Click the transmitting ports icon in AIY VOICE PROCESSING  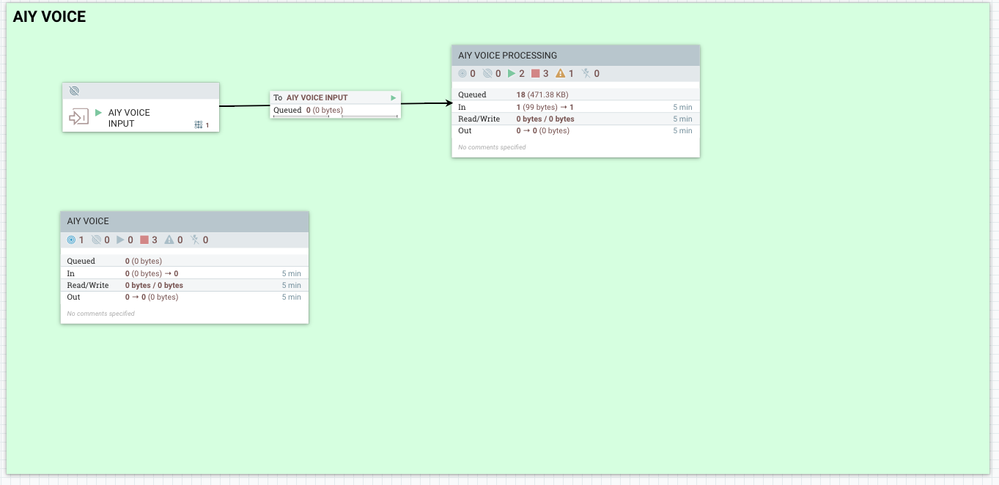[x=463, y=74]
